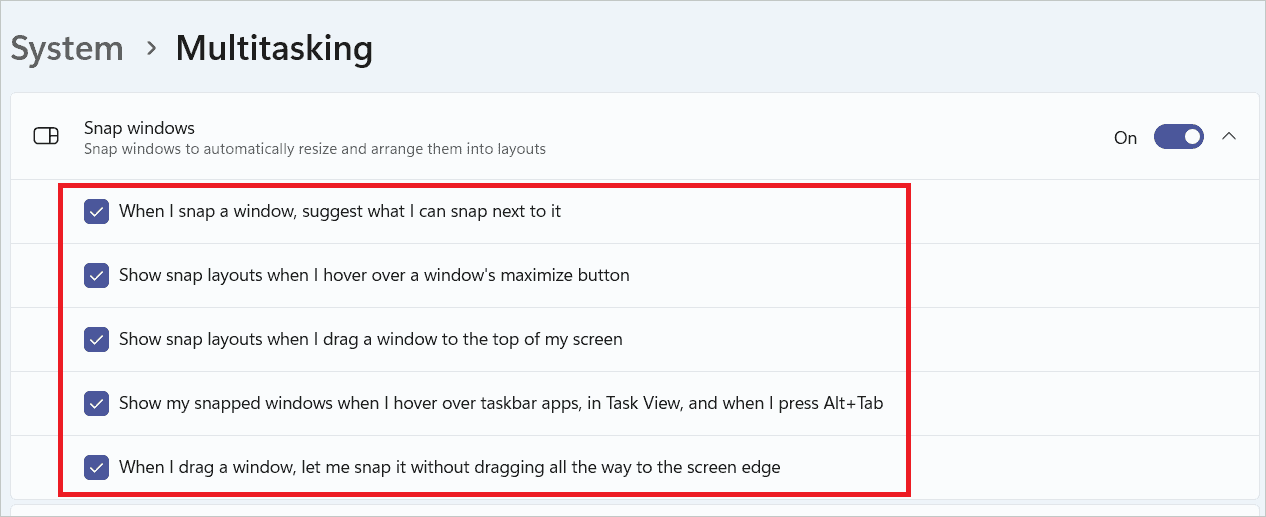1266x517 pixels.
Task: Uncheck the suggest-what-to-snap-next checkbox
Action: (97, 211)
